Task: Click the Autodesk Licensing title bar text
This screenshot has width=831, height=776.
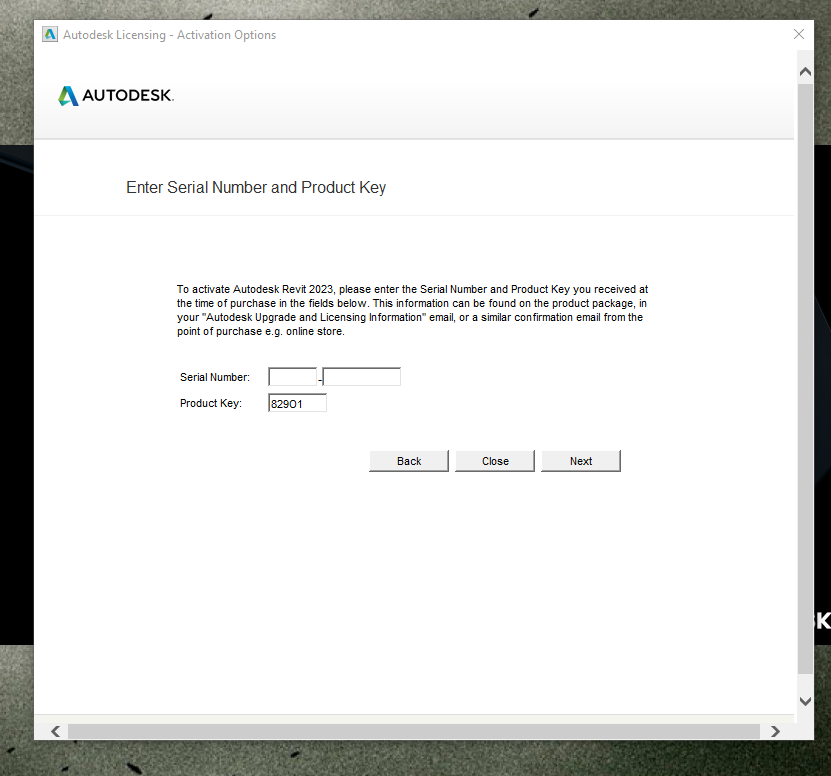Action: tap(169, 35)
